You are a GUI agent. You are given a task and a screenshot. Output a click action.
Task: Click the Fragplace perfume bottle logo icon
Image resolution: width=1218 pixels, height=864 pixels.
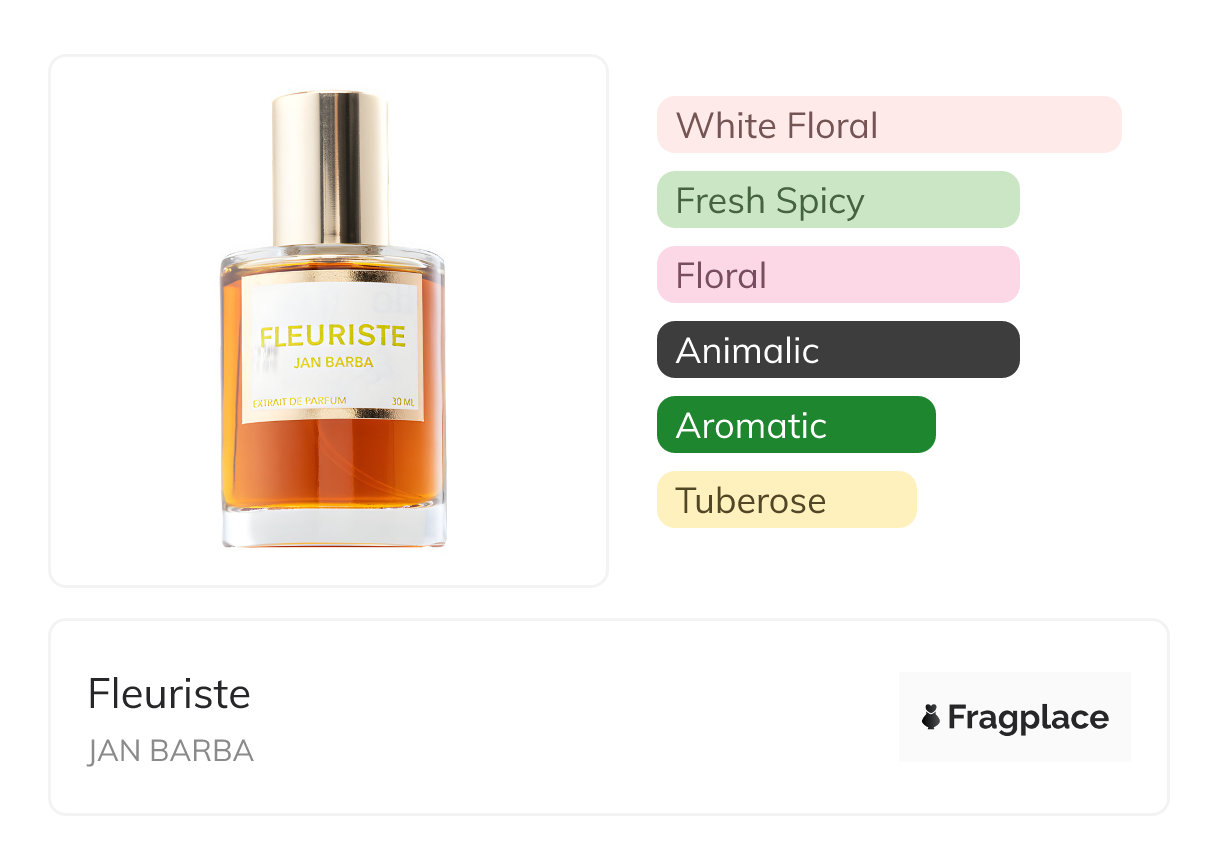[x=931, y=717]
